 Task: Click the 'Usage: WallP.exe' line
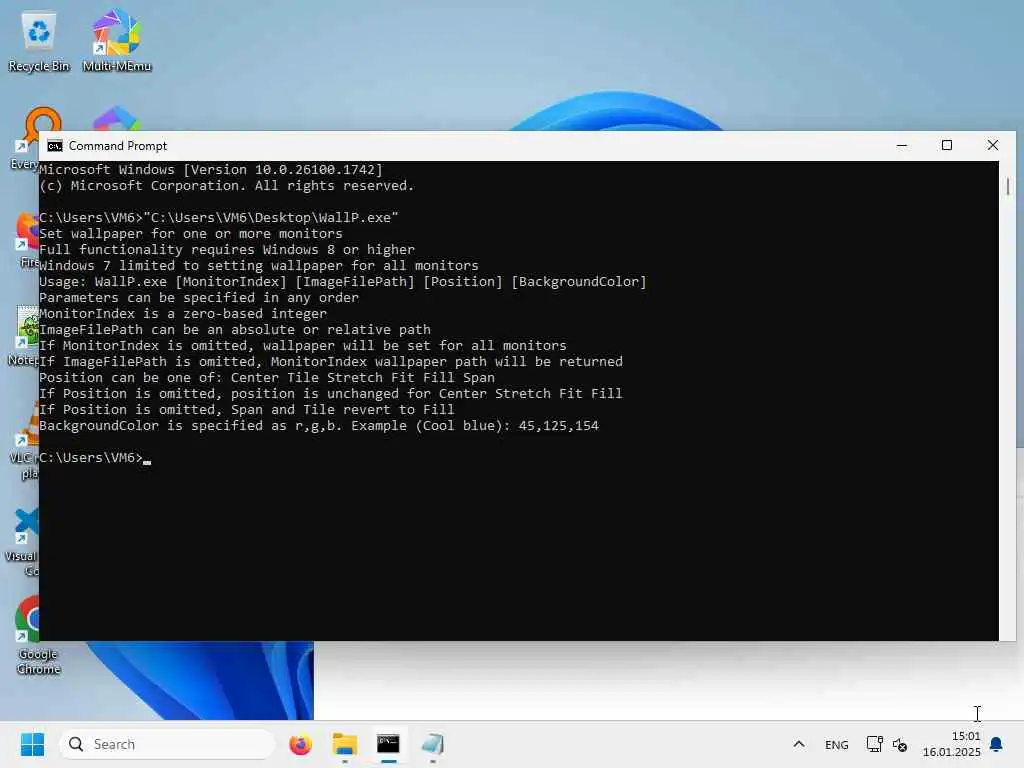coord(342,281)
